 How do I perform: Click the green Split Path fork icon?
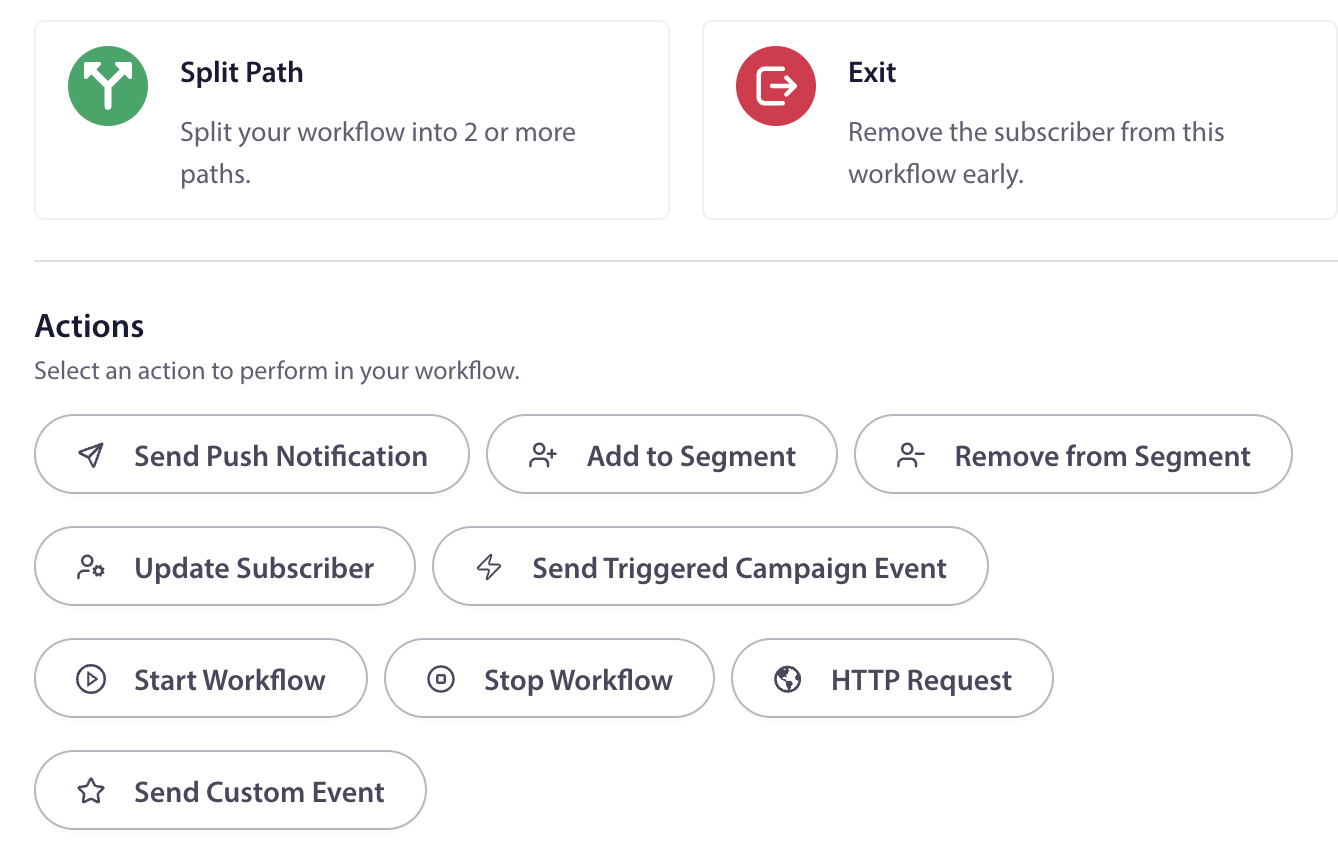pyautogui.click(x=108, y=86)
